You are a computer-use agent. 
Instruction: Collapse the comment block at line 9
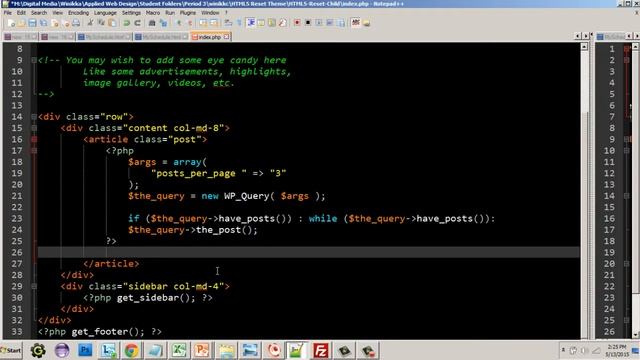tap(34, 60)
